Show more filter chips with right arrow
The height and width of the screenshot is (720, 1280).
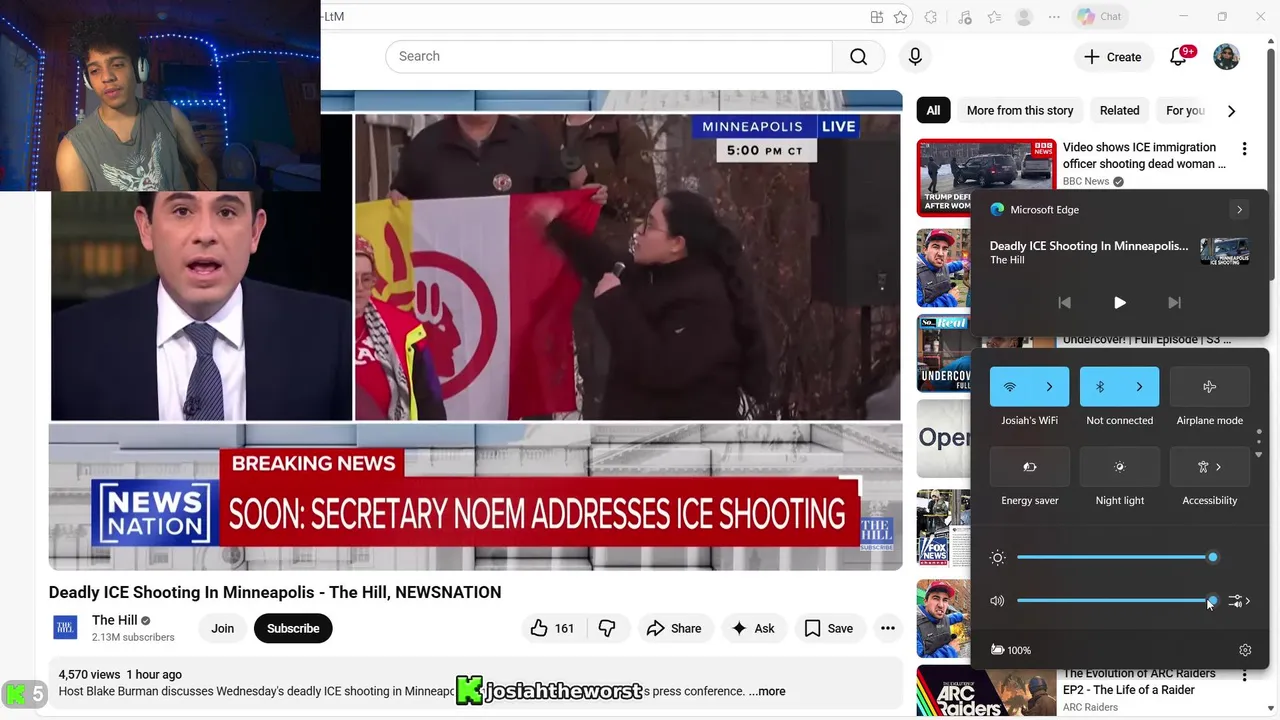point(1231,111)
